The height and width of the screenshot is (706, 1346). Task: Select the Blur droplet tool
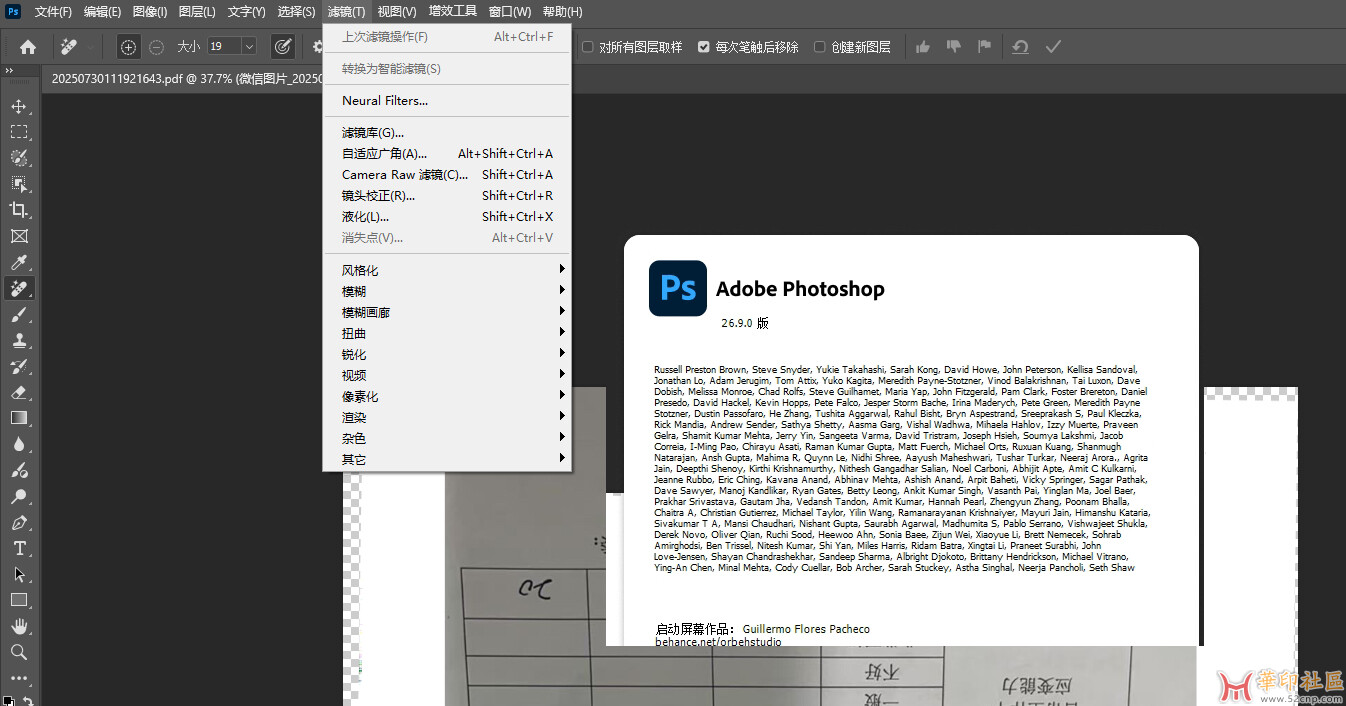pyautogui.click(x=19, y=444)
